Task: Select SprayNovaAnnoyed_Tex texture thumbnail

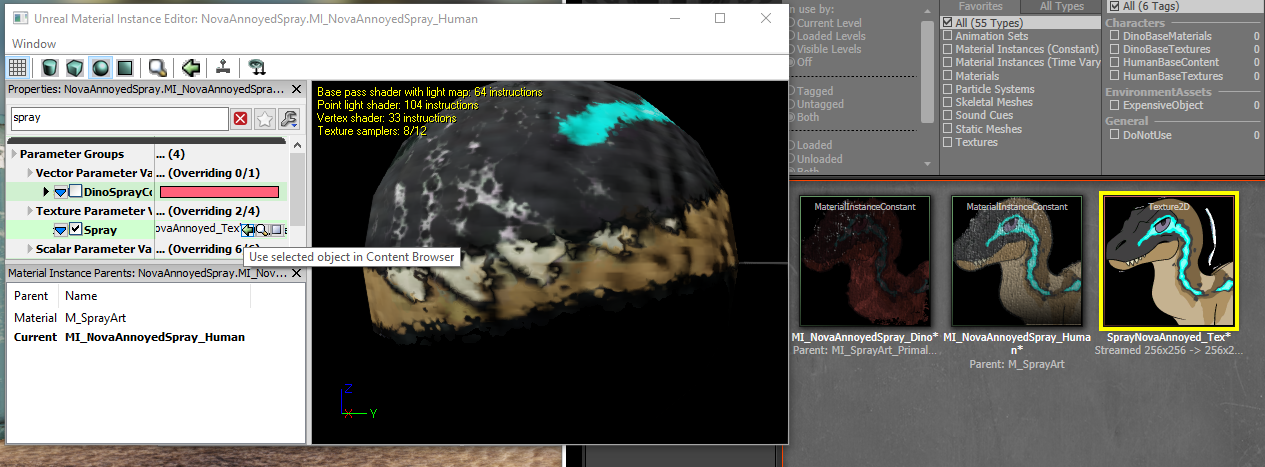Action: [1168, 262]
